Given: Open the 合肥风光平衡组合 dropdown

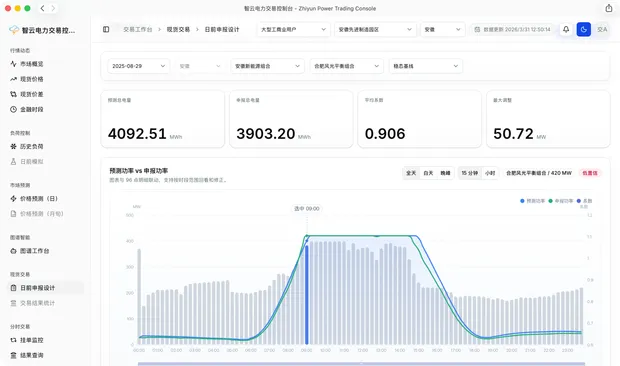Looking at the screenshot, I should click(x=347, y=66).
